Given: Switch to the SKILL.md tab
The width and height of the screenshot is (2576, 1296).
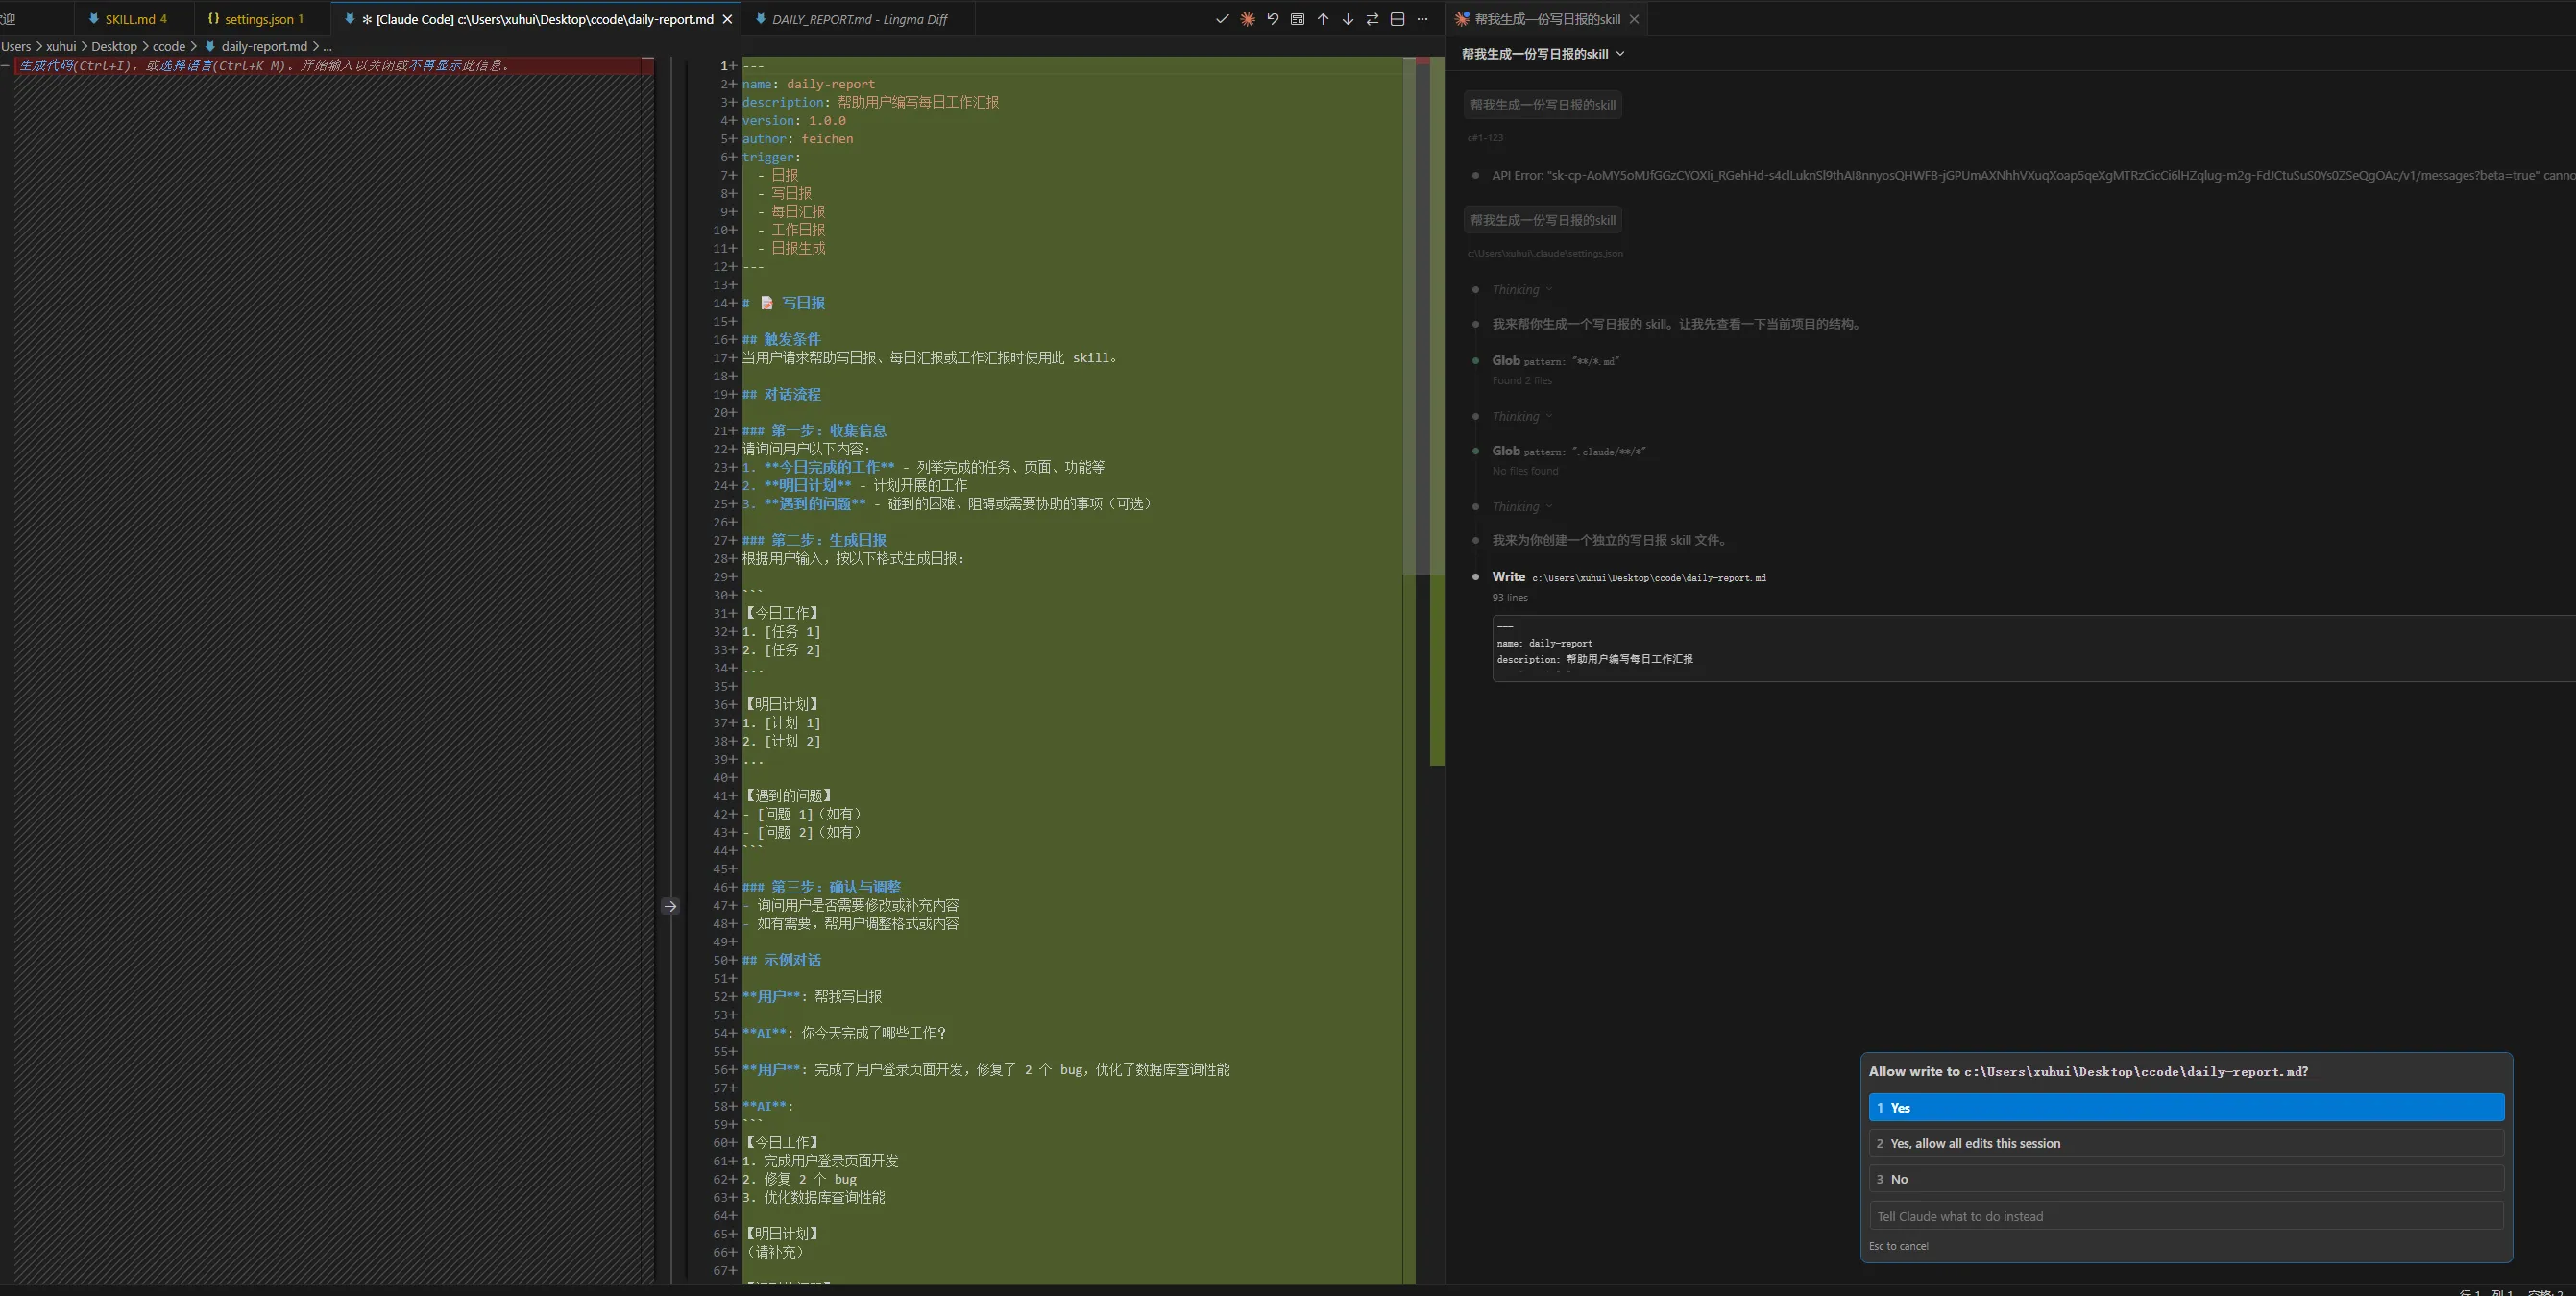Looking at the screenshot, I should [130, 19].
